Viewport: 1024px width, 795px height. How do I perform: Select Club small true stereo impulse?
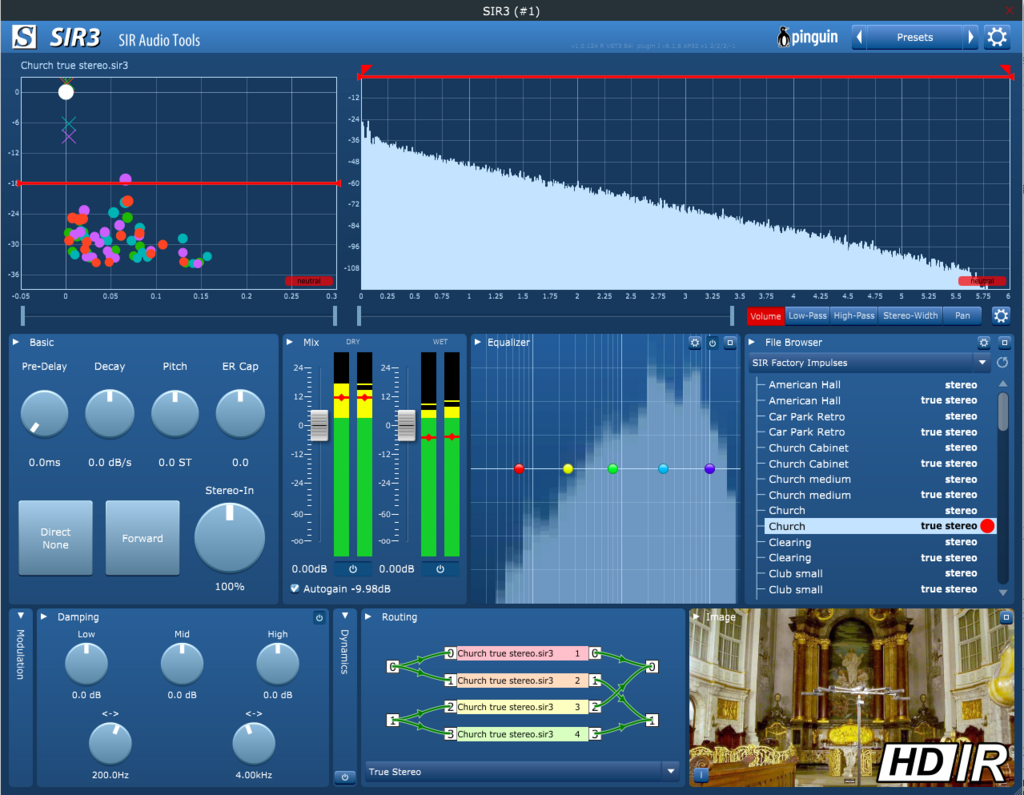(x=875, y=589)
